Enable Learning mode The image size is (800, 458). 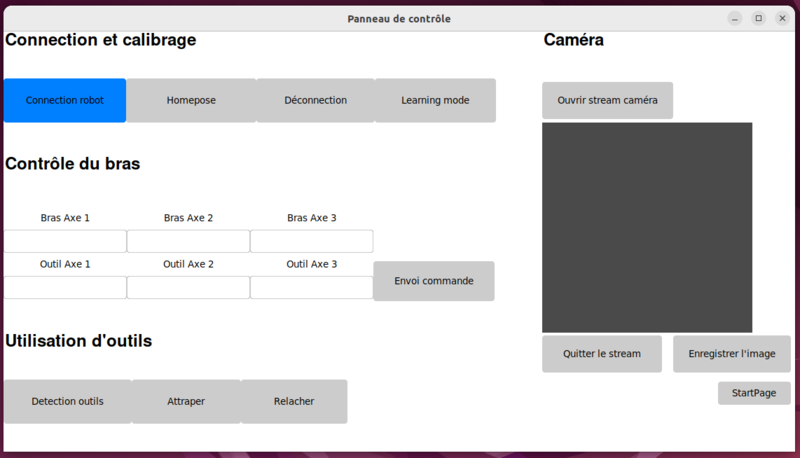pos(435,100)
